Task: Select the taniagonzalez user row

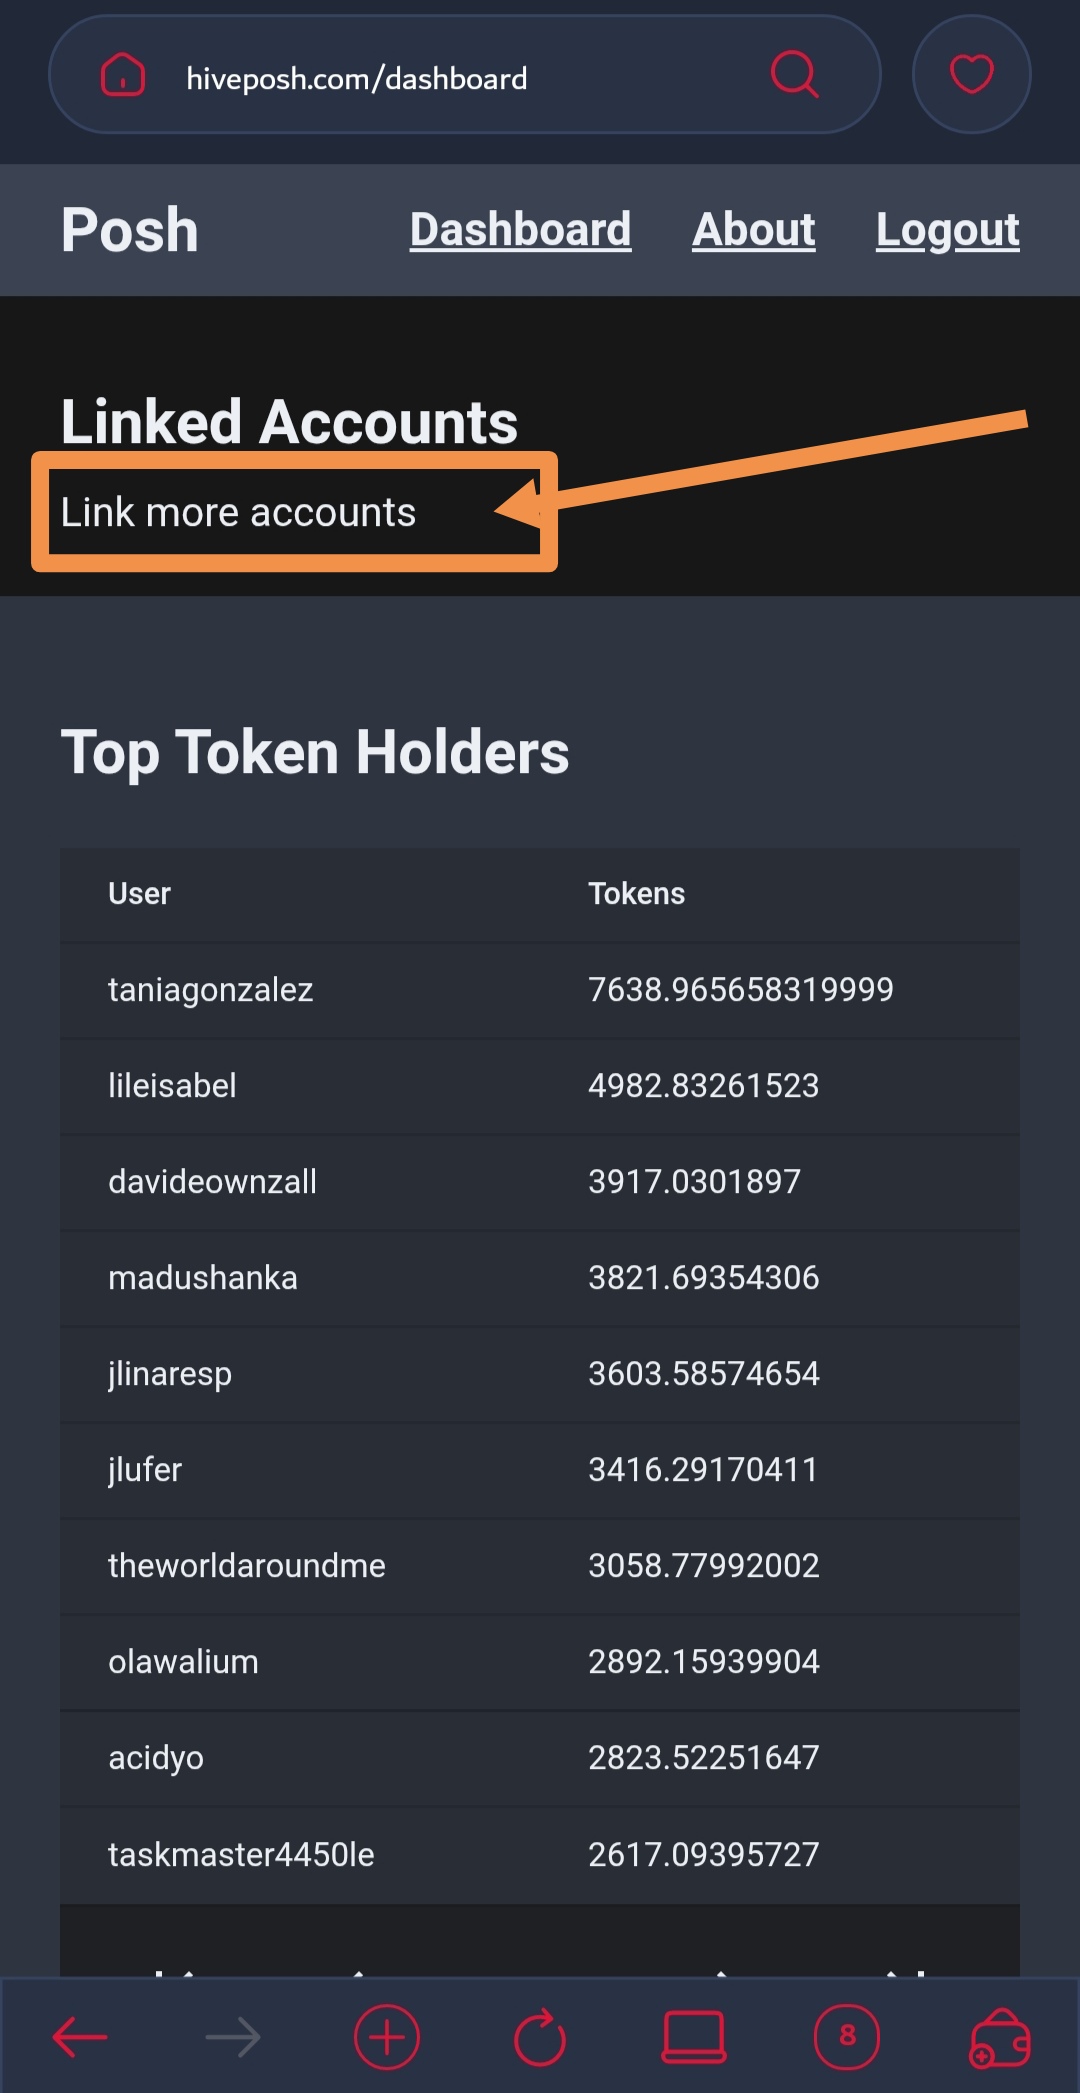Action: click(x=540, y=990)
